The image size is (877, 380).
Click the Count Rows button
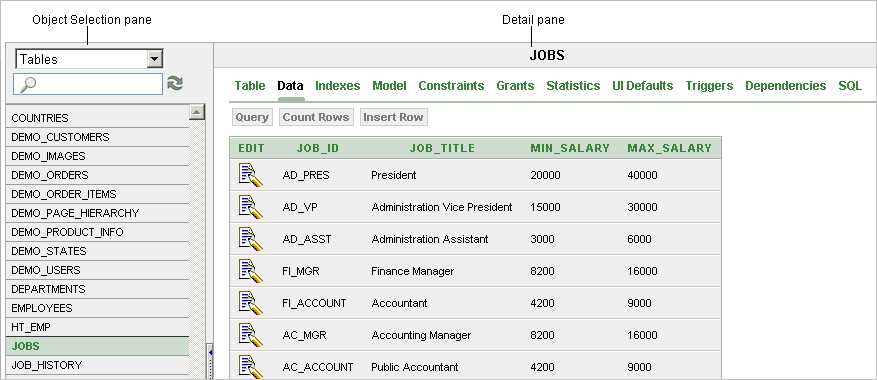316,117
